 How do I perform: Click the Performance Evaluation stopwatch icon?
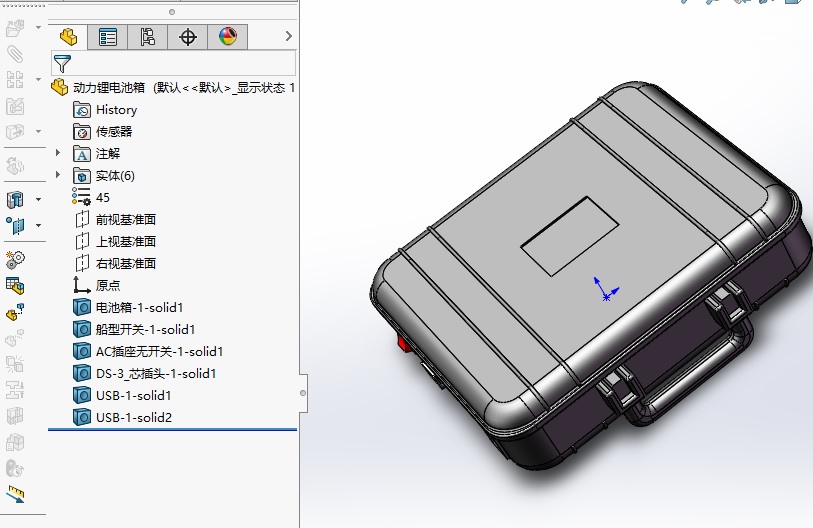coord(15,468)
